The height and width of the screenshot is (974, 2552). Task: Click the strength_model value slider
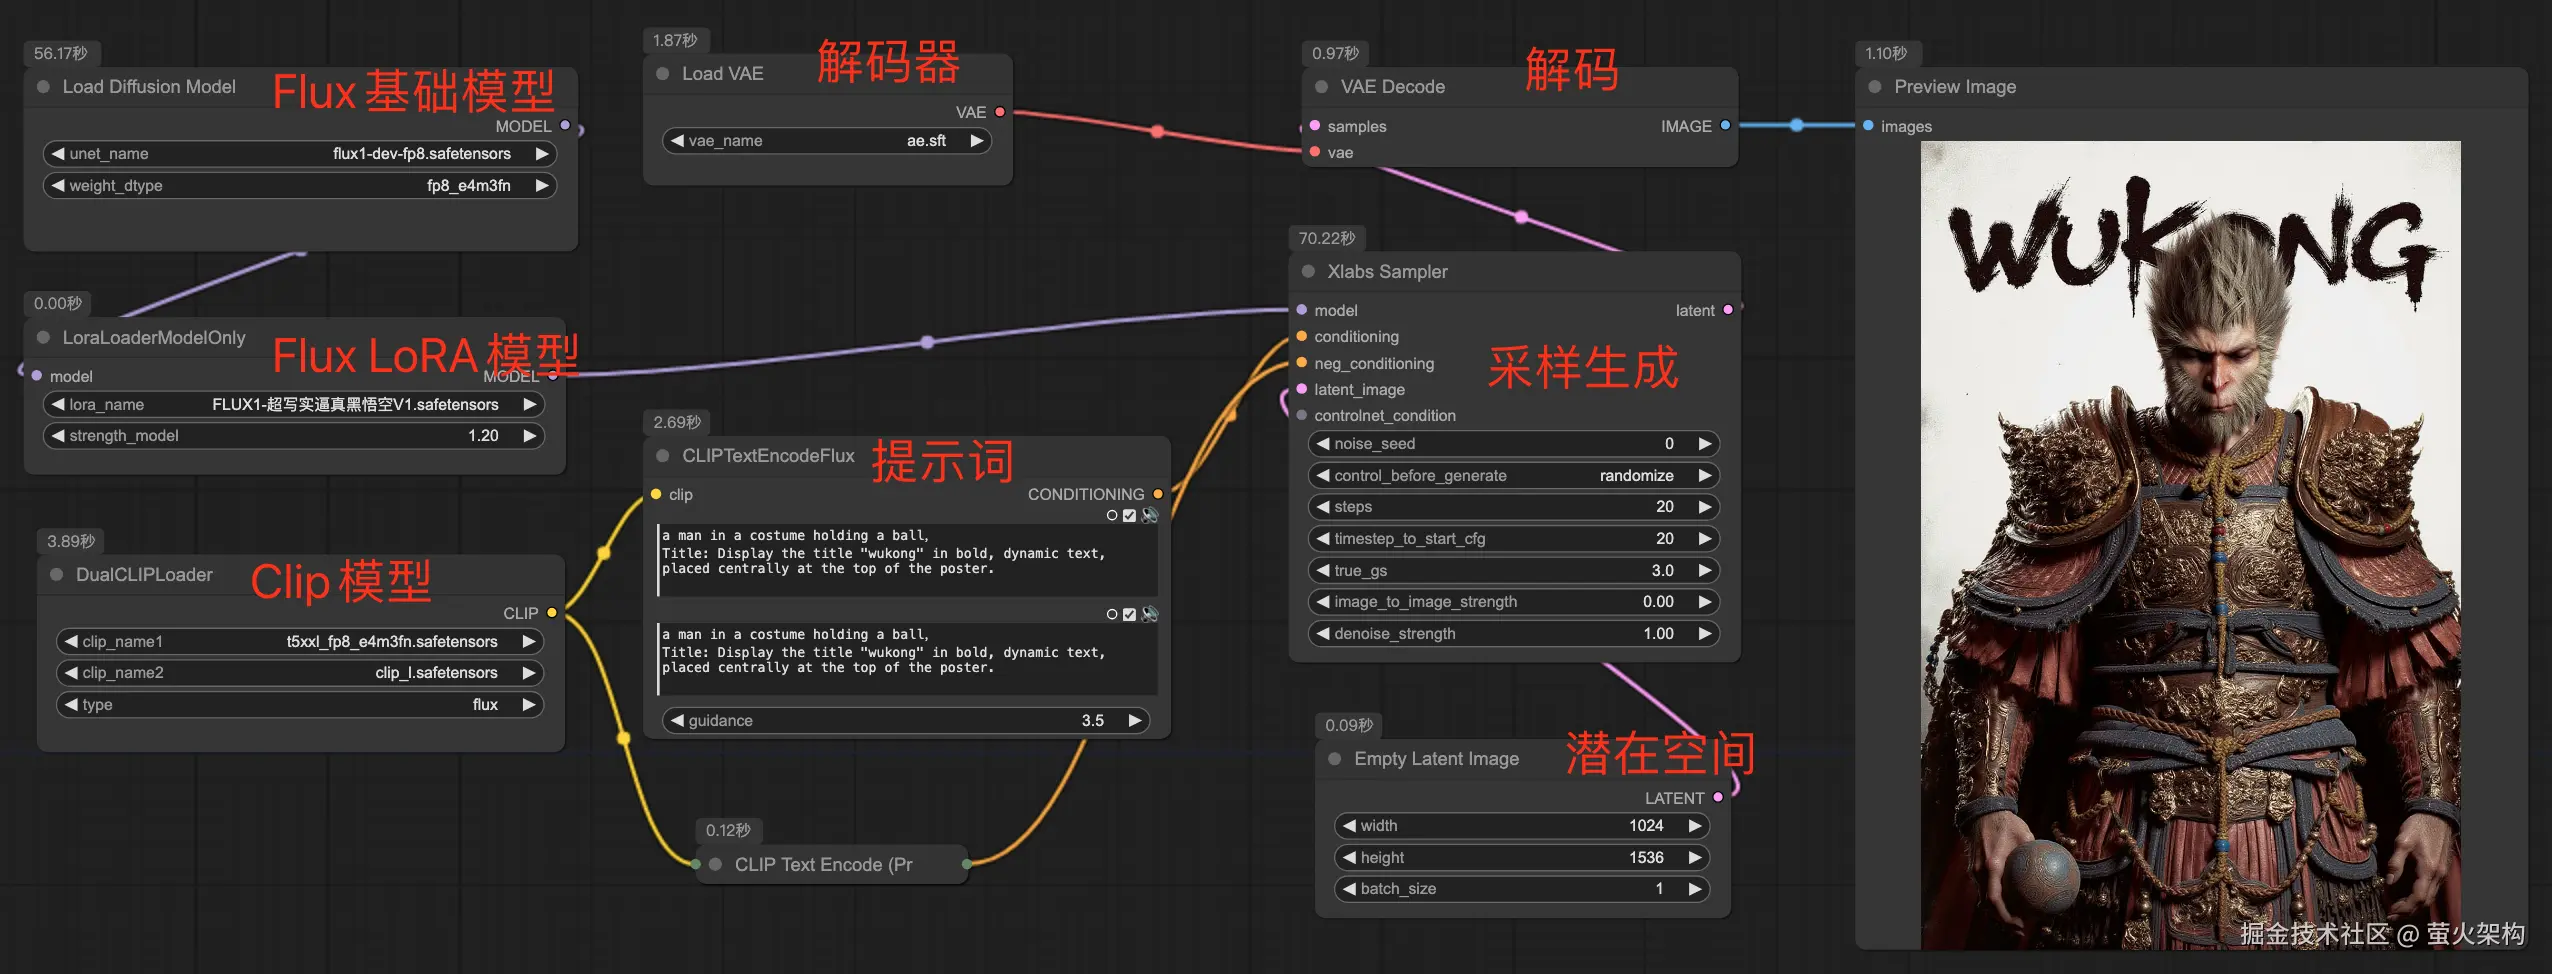[x=294, y=436]
